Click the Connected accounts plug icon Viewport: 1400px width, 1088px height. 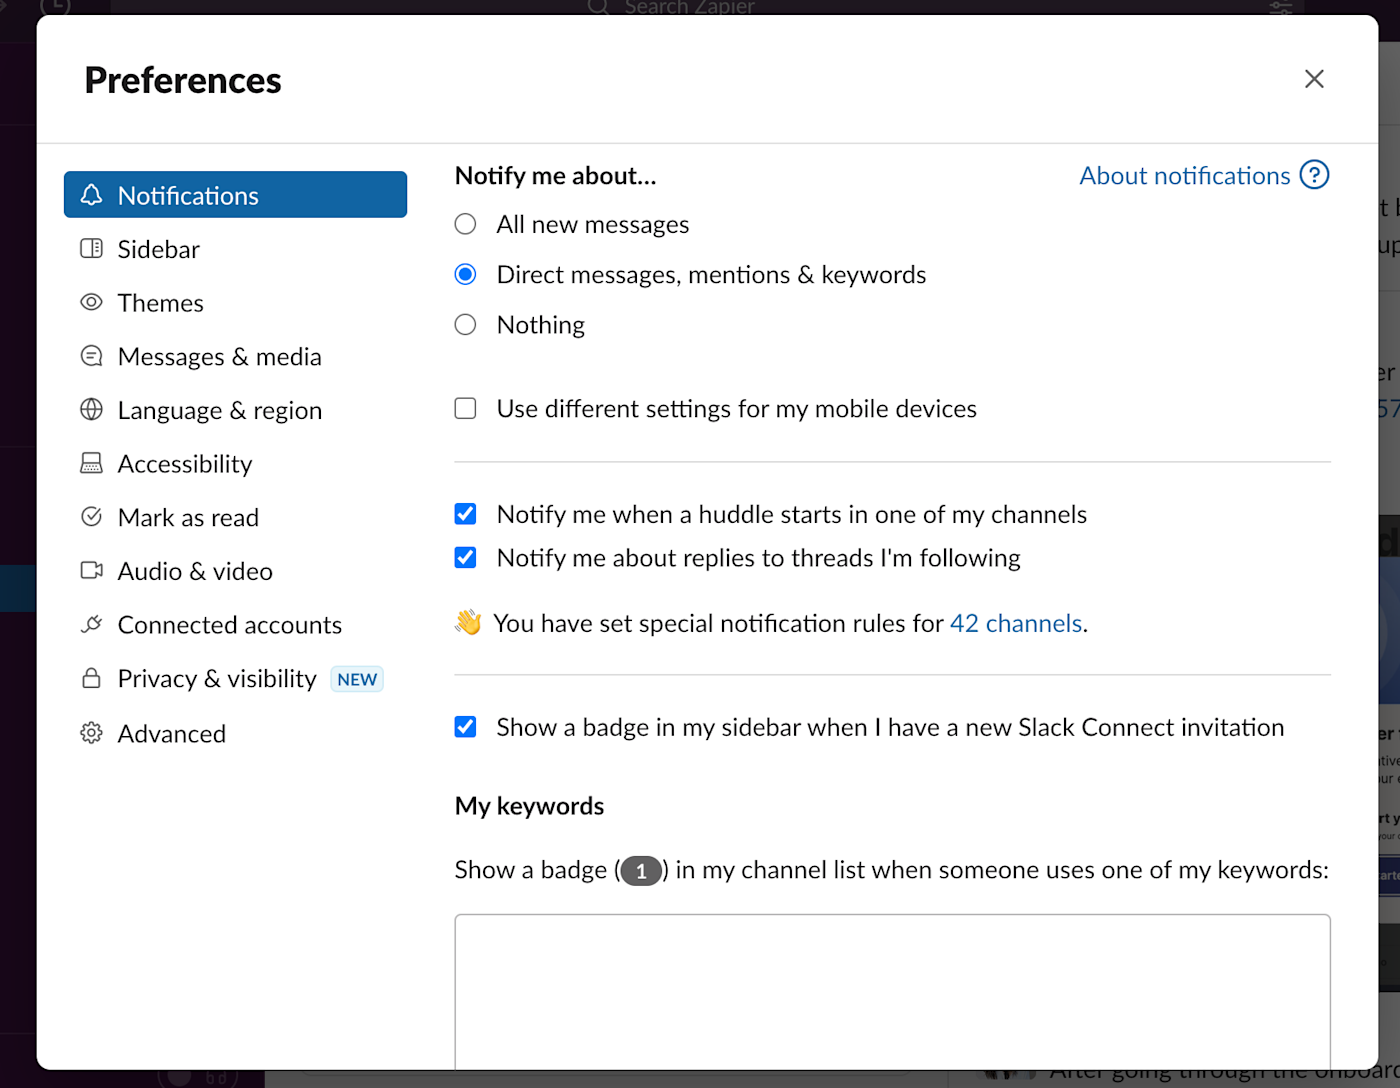pyautogui.click(x=91, y=624)
